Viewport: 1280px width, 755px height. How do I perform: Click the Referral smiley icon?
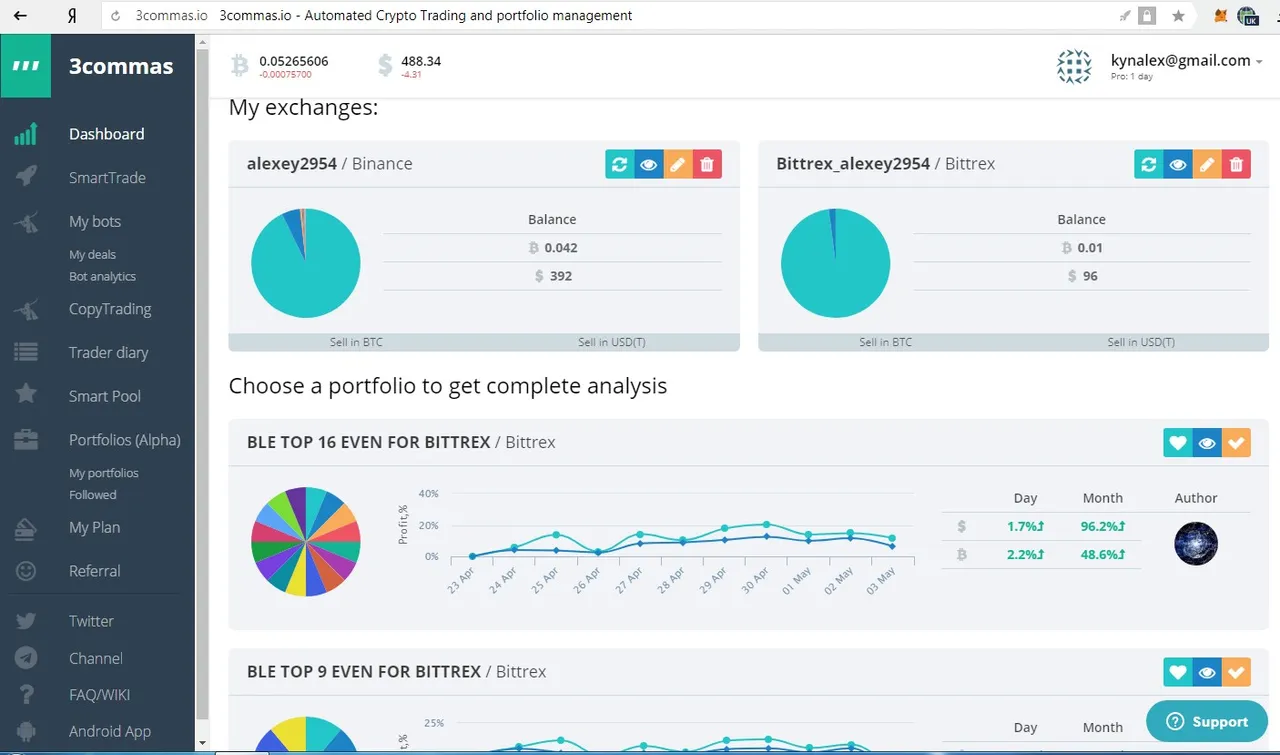point(26,571)
